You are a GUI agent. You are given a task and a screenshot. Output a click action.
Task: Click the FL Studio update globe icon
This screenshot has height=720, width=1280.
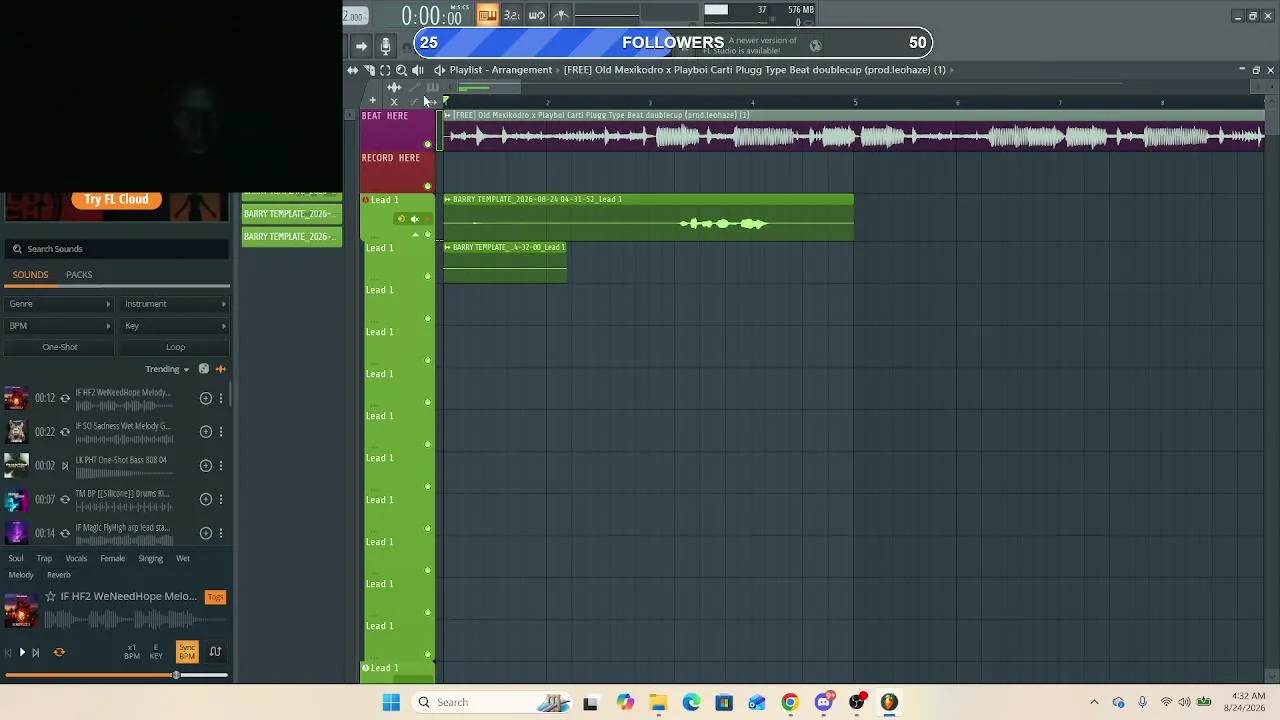[x=815, y=45]
